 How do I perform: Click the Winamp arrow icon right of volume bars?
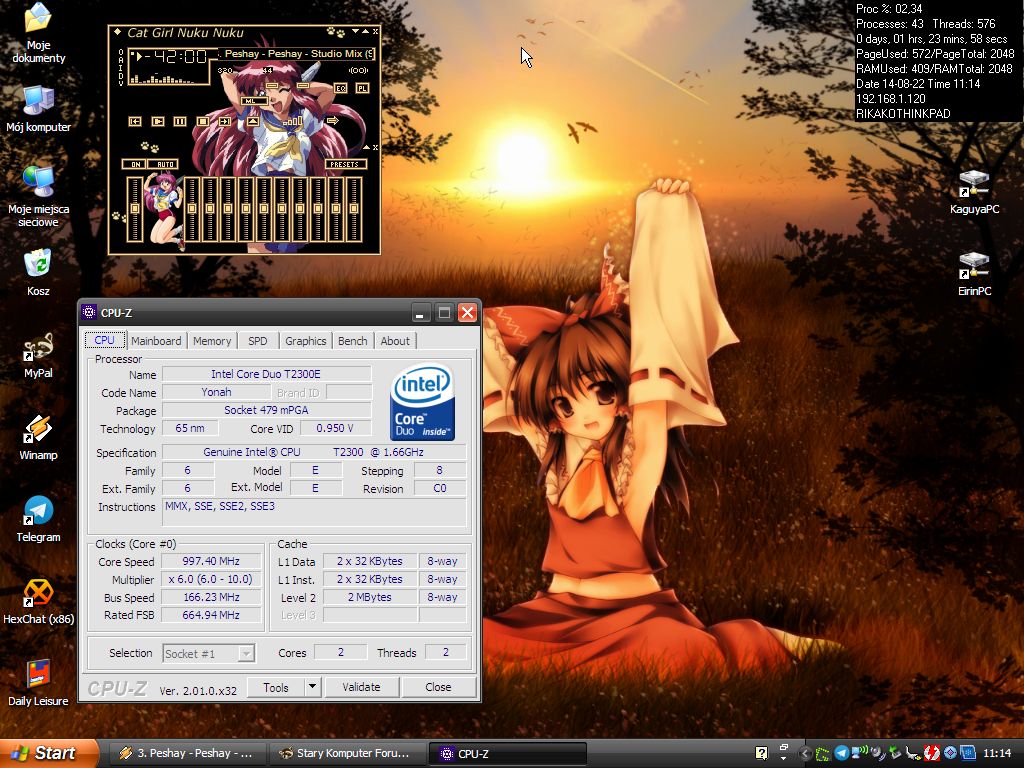(x=332, y=121)
